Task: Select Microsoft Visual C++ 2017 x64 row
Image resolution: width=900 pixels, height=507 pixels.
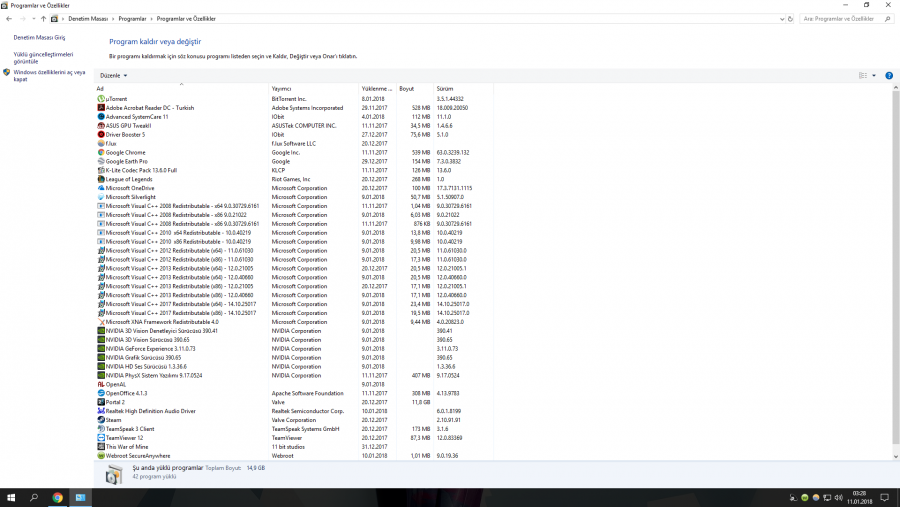Action: 294,304
